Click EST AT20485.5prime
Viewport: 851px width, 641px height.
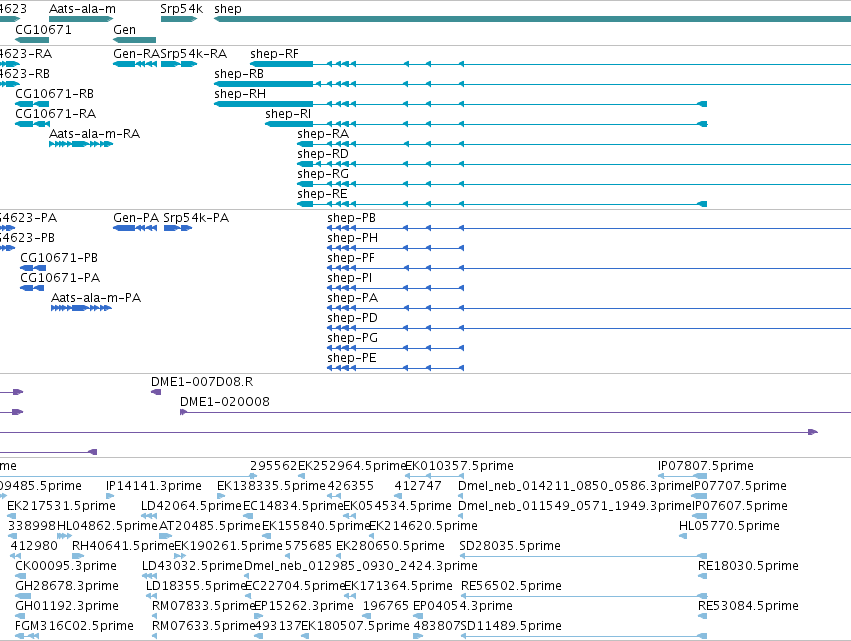(x=209, y=526)
